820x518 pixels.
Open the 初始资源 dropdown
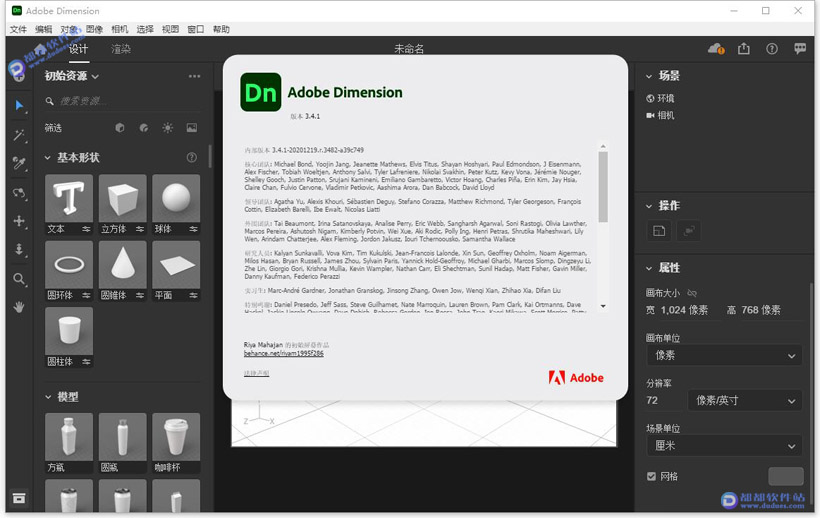(72, 76)
